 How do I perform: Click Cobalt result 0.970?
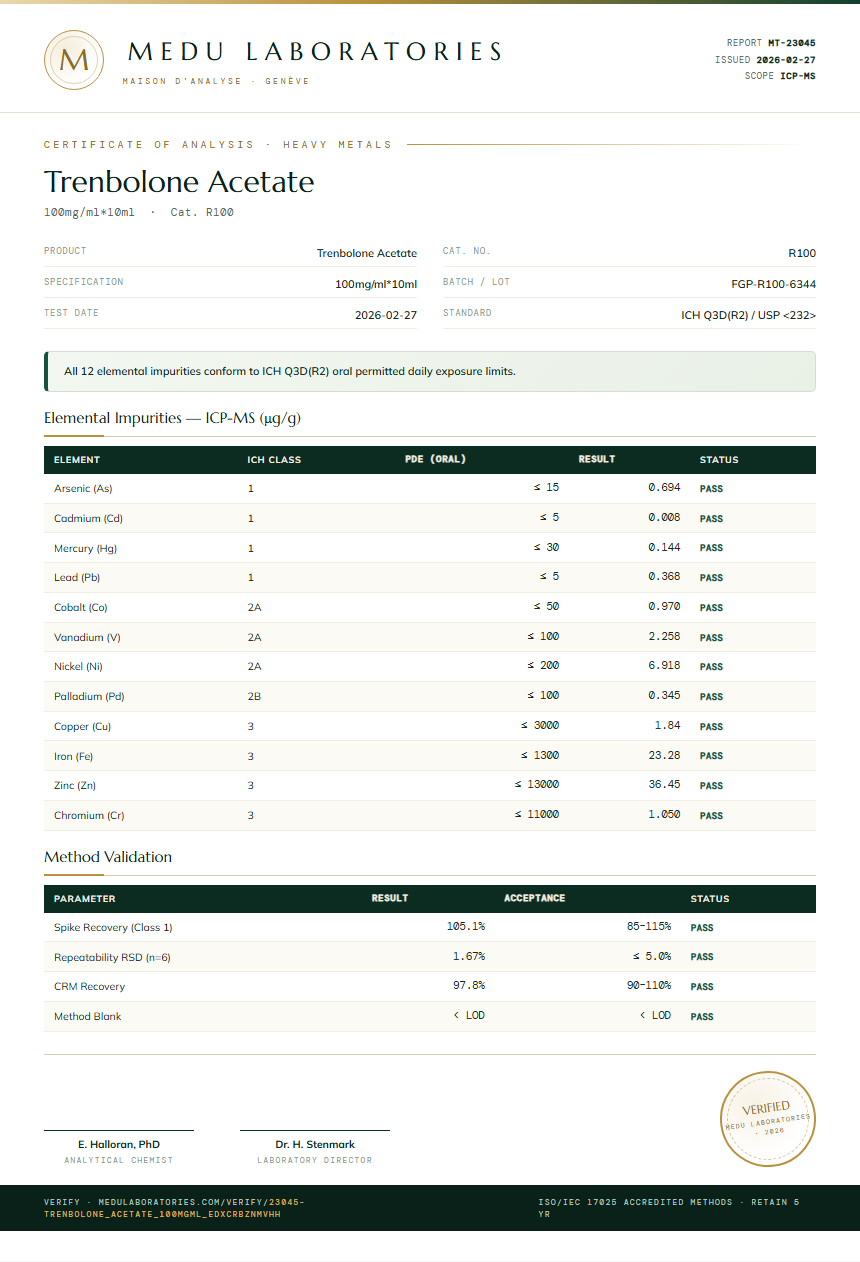point(664,607)
